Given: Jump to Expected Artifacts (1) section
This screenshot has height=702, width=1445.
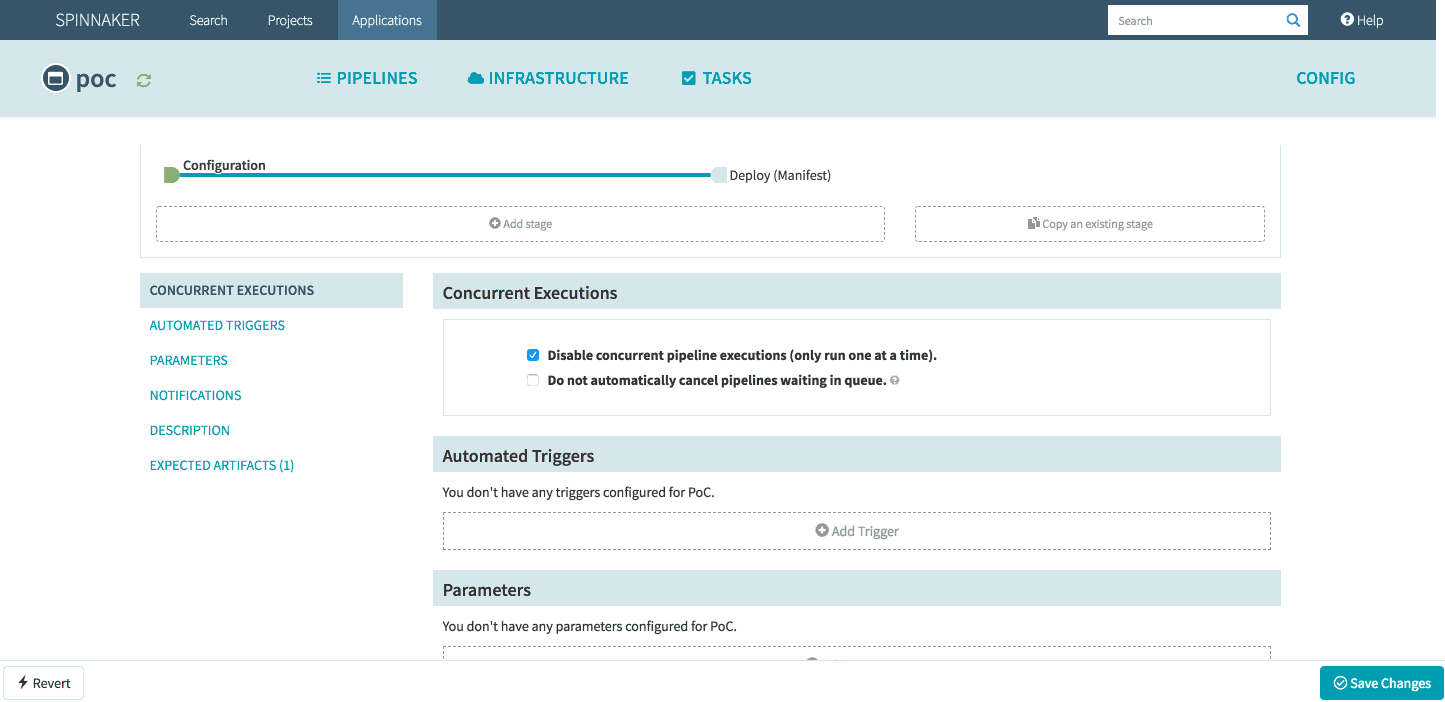Looking at the screenshot, I should pos(222,465).
